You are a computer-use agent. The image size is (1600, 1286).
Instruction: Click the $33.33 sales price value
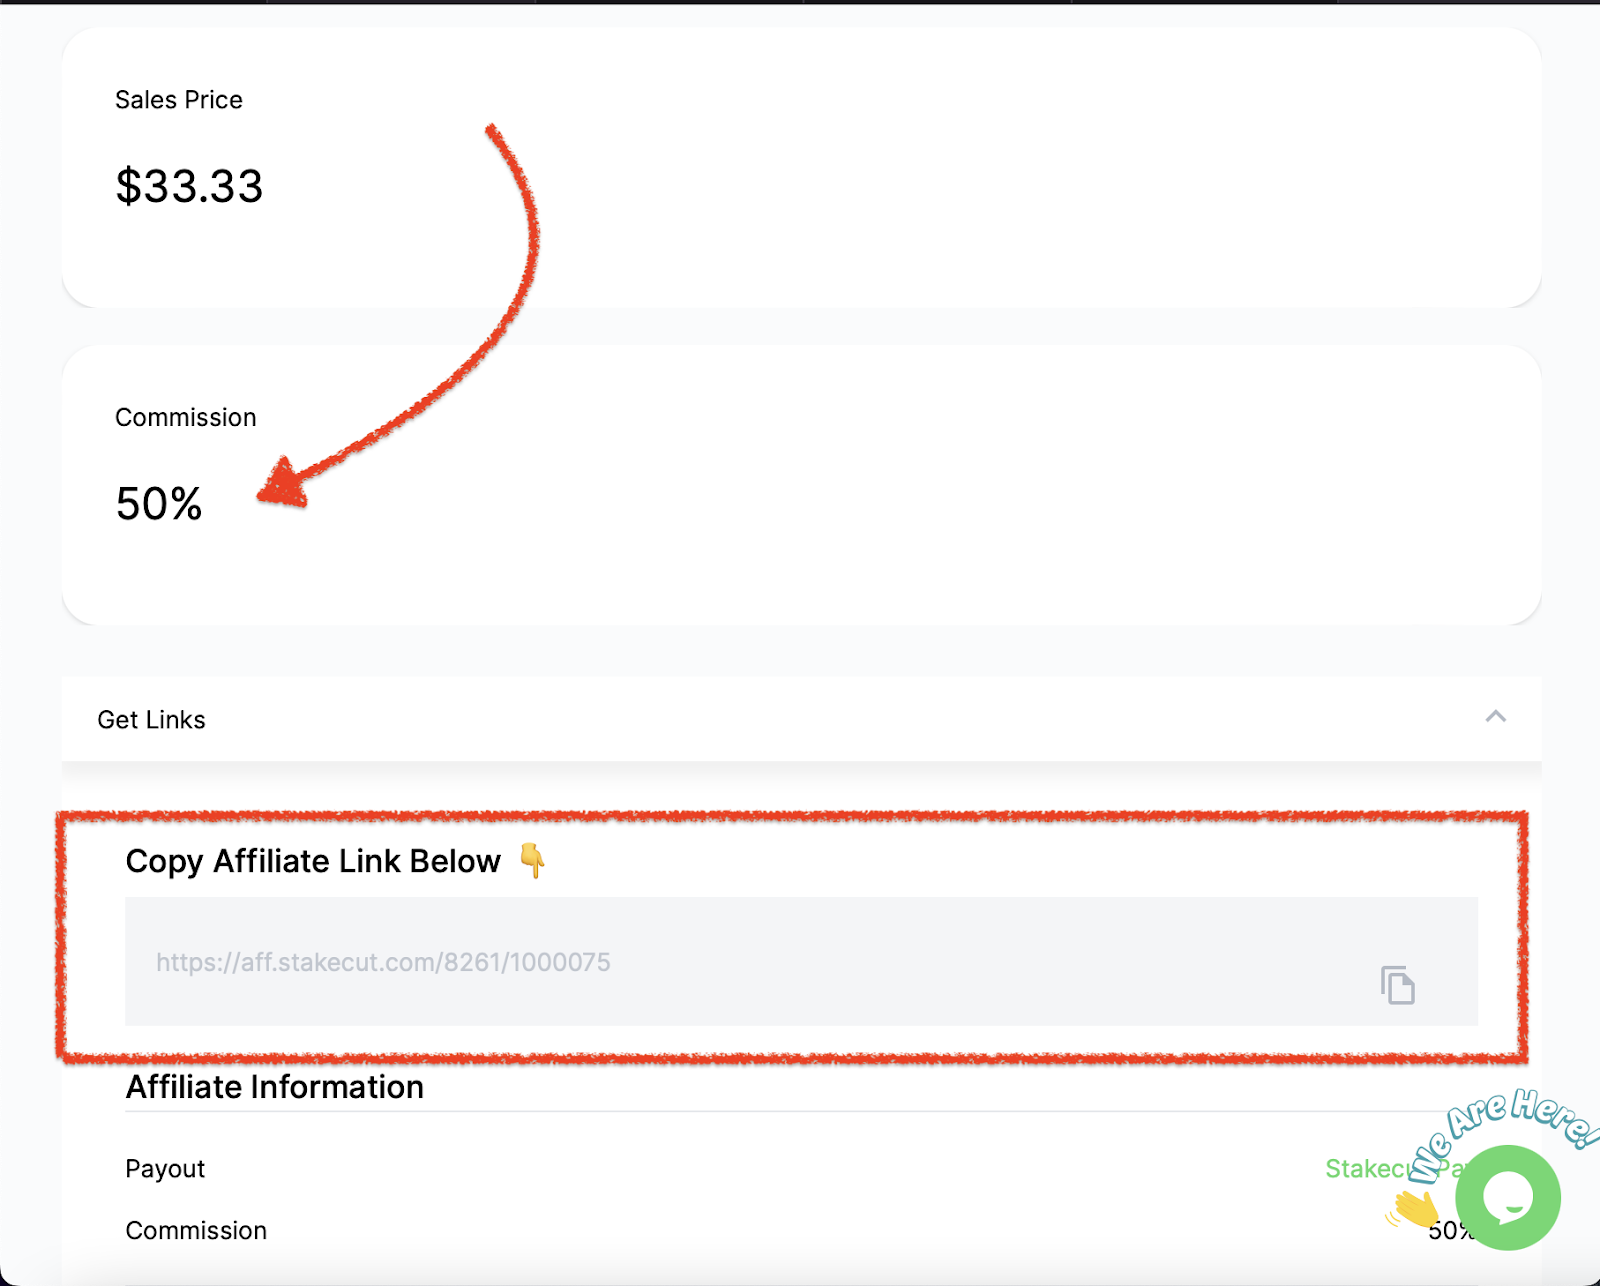point(189,186)
